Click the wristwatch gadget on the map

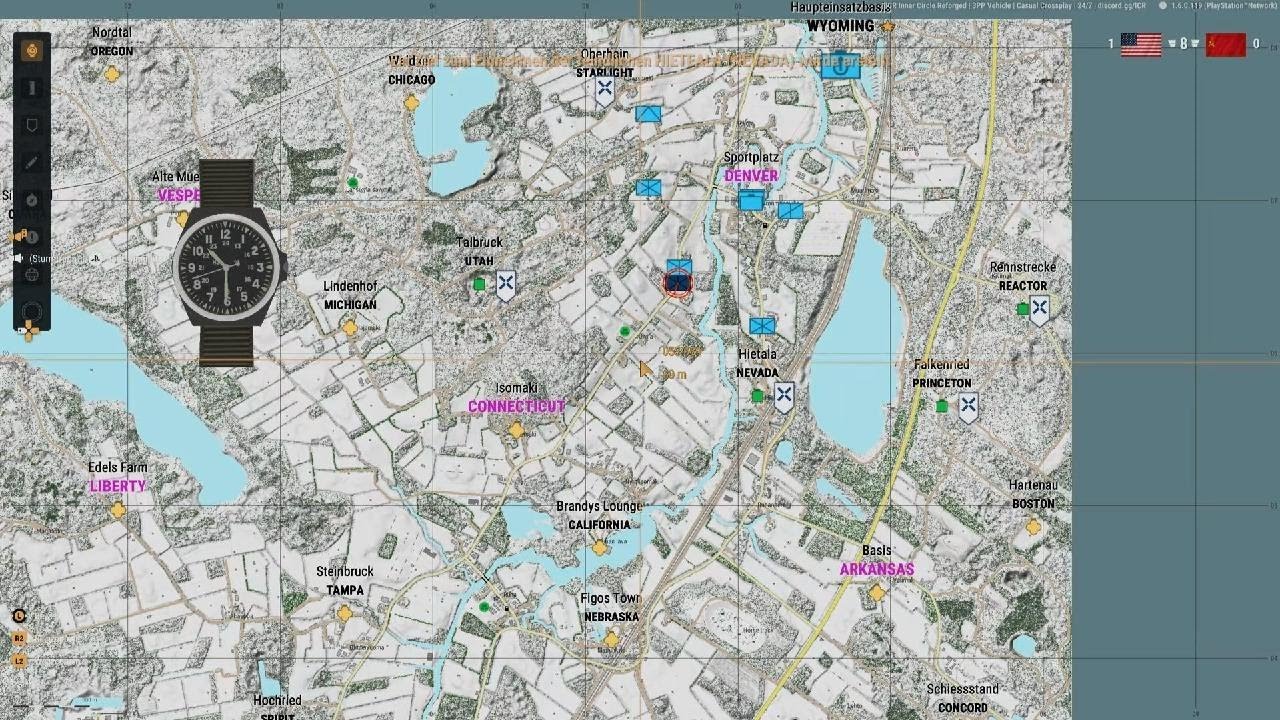click(x=227, y=264)
